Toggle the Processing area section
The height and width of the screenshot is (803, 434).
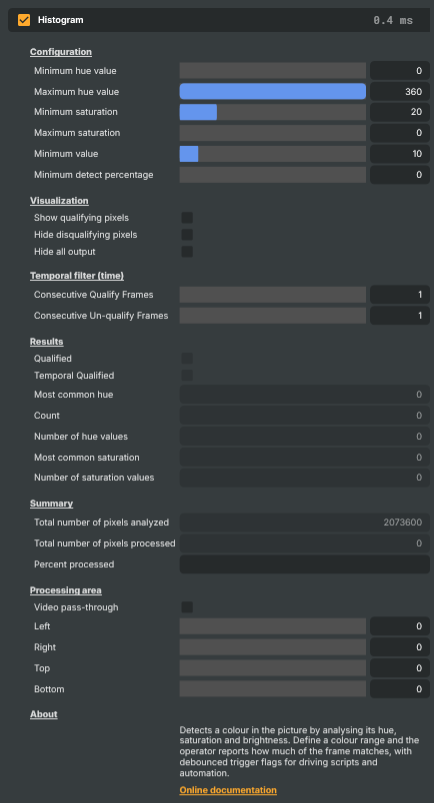click(x=66, y=590)
